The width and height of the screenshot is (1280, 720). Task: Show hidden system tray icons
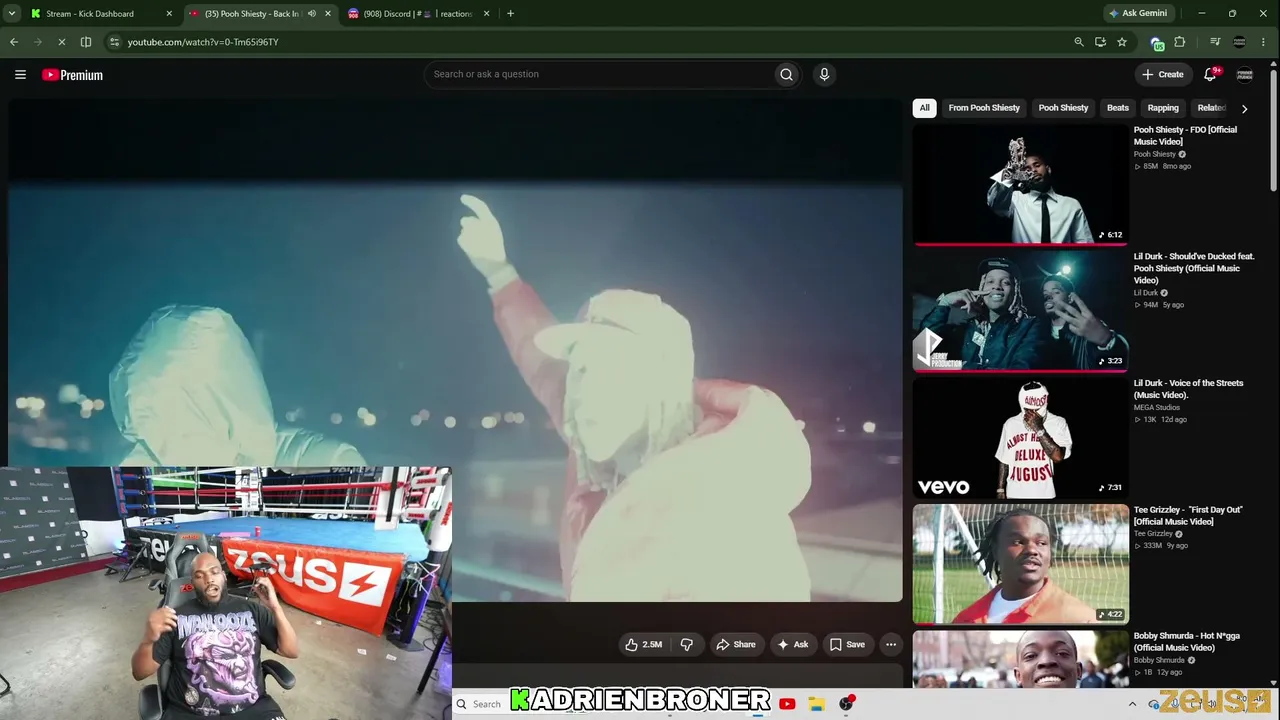(1132, 704)
